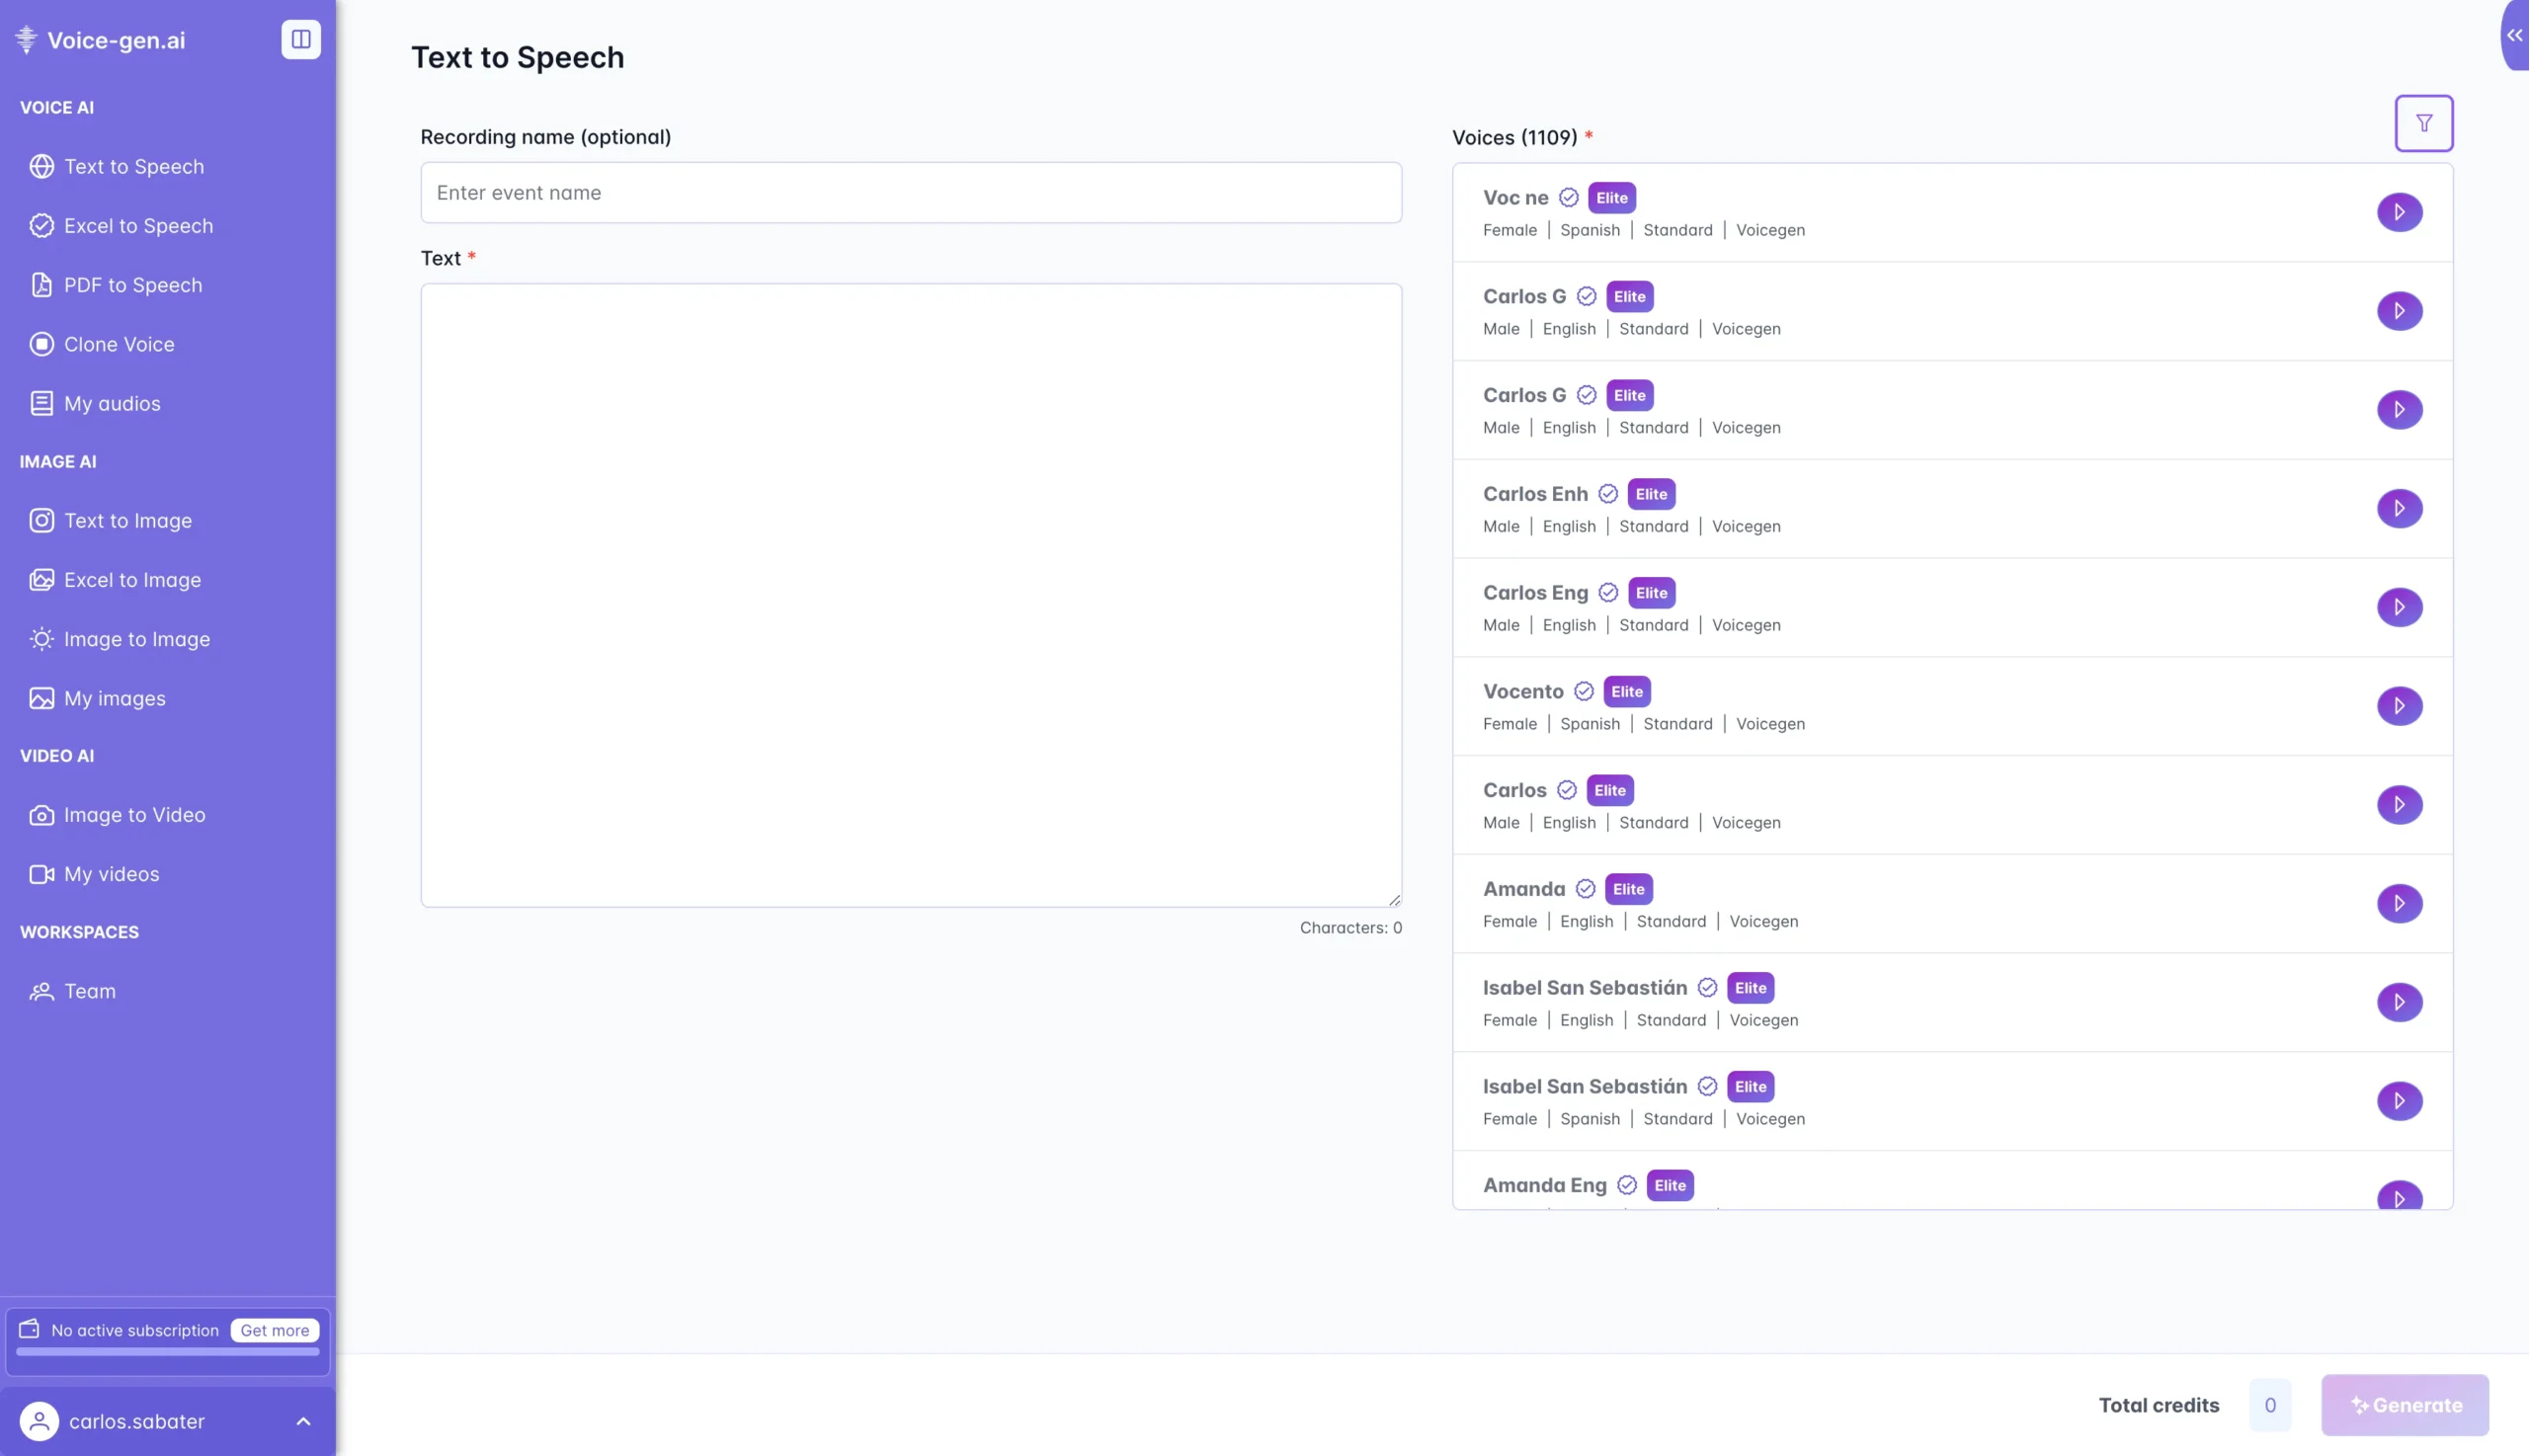Toggle the sidebar layout button next to Voice-gen.ai

coord(301,39)
